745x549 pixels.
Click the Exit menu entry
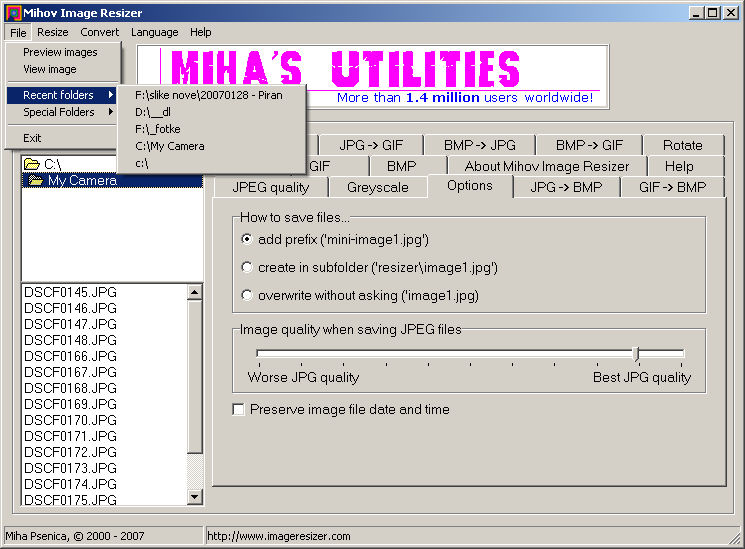click(33, 138)
